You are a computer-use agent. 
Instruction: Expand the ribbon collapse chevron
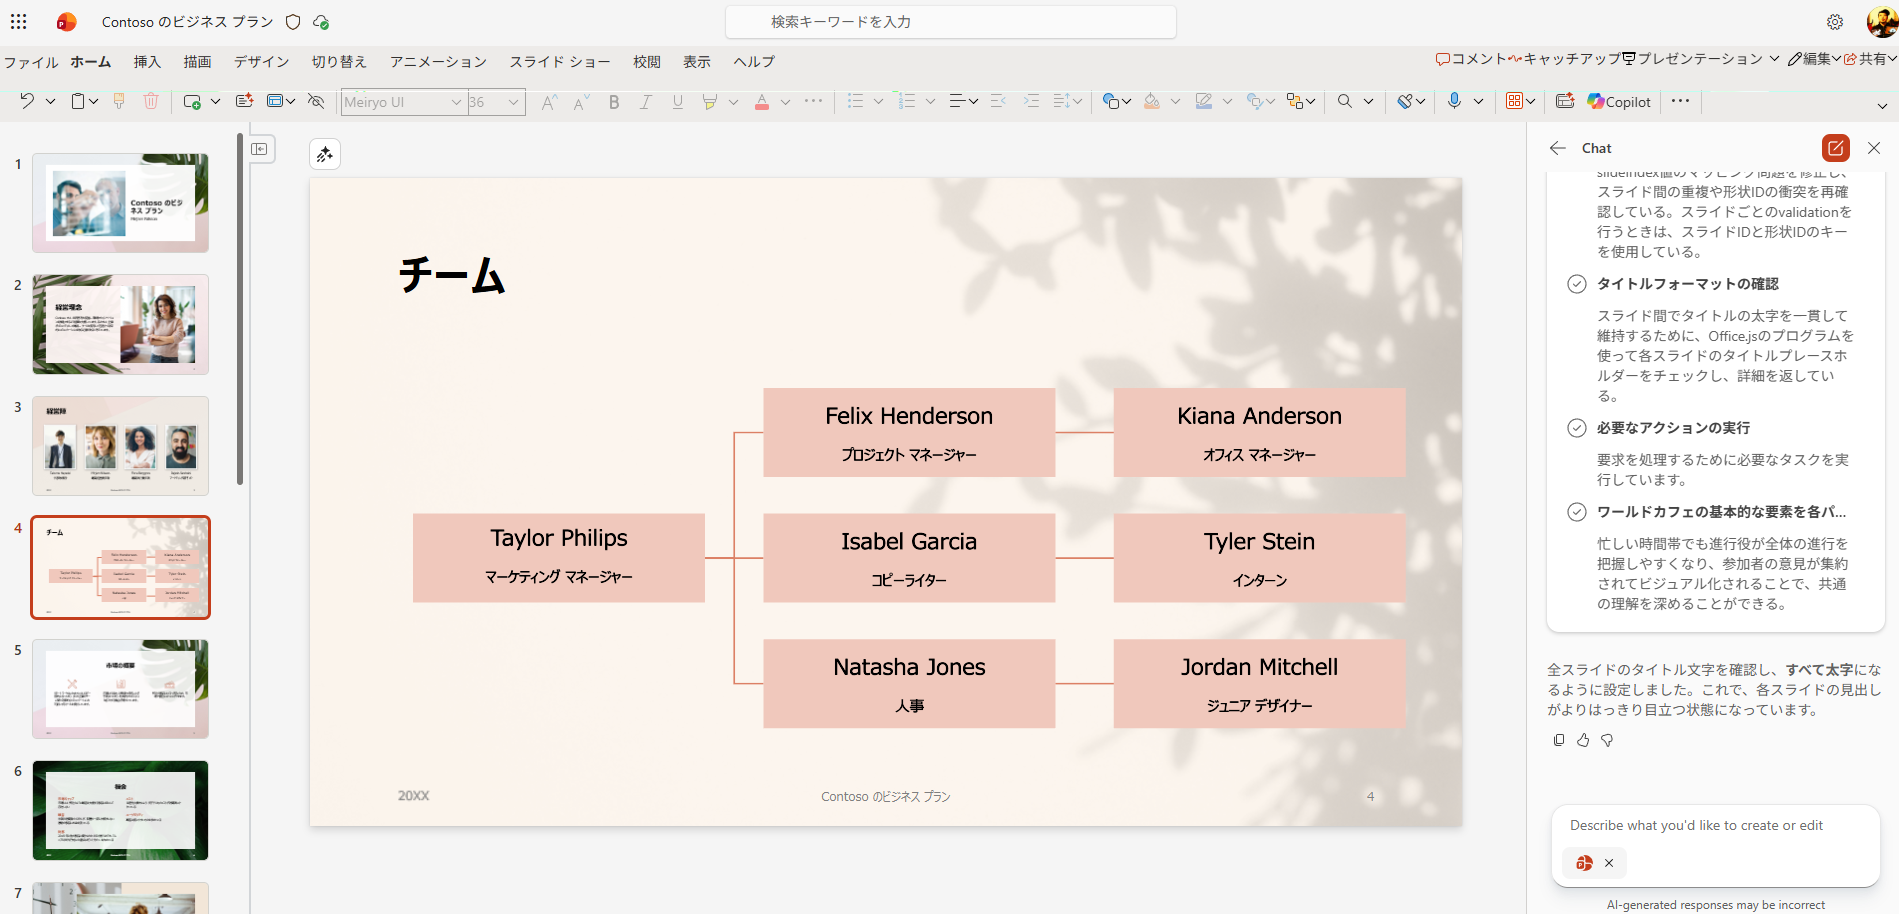(1881, 106)
